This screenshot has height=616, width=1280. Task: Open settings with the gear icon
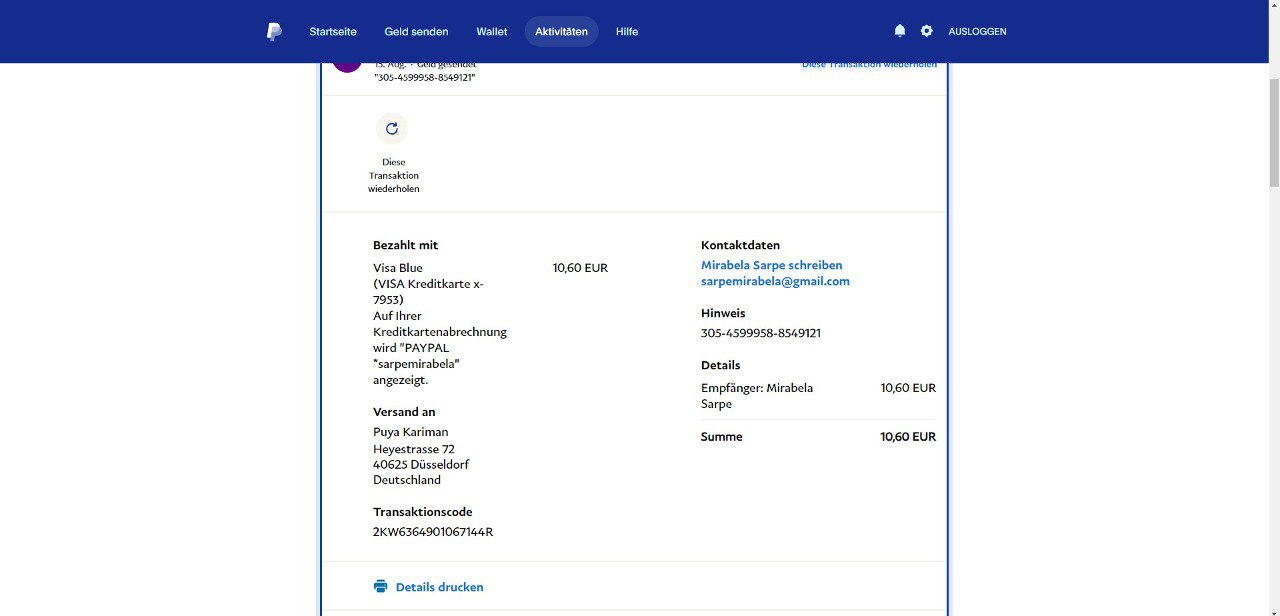click(x=926, y=31)
